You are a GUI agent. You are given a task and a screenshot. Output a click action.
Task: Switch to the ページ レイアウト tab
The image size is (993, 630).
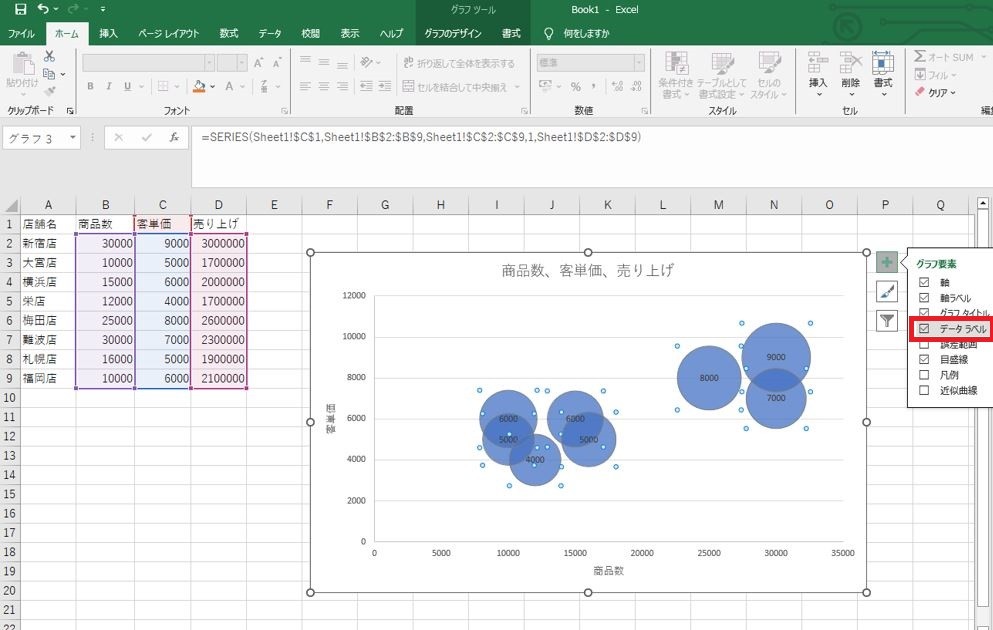coord(168,33)
